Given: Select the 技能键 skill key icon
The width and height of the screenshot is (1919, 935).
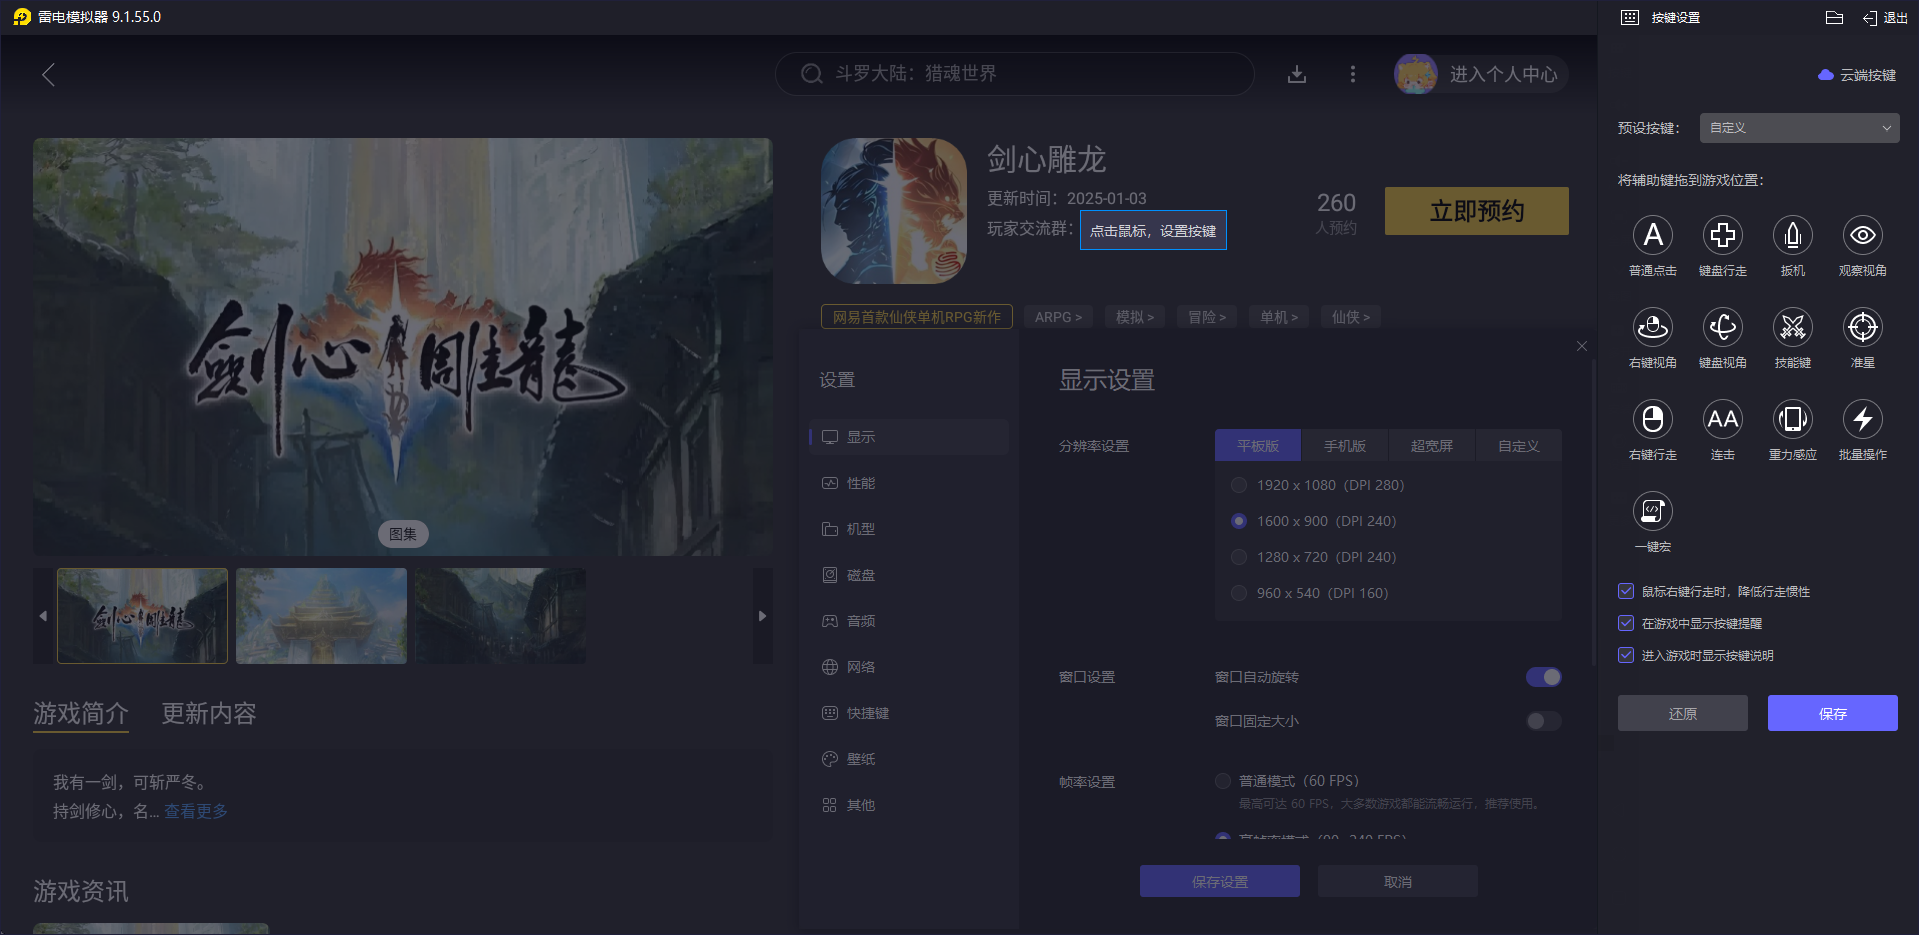Looking at the screenshot, I should tap(1793, 327).
